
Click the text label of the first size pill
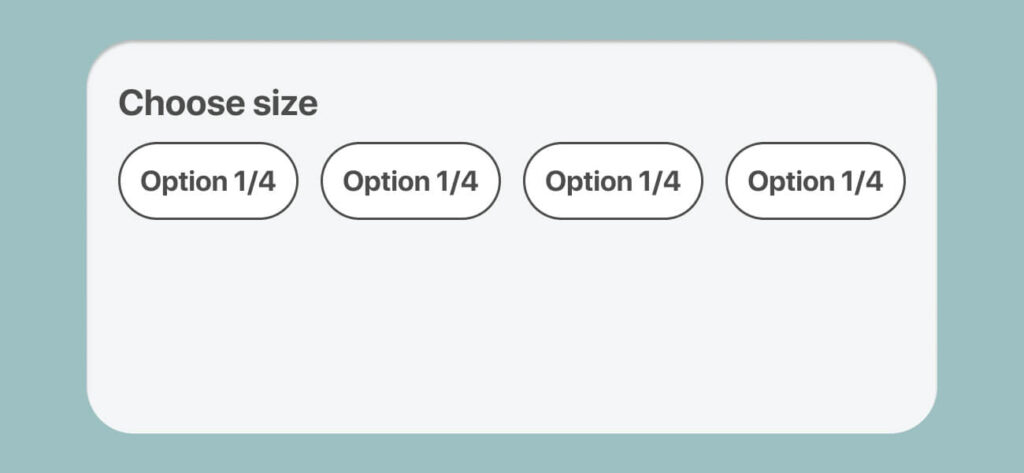(x=208, y=181)
